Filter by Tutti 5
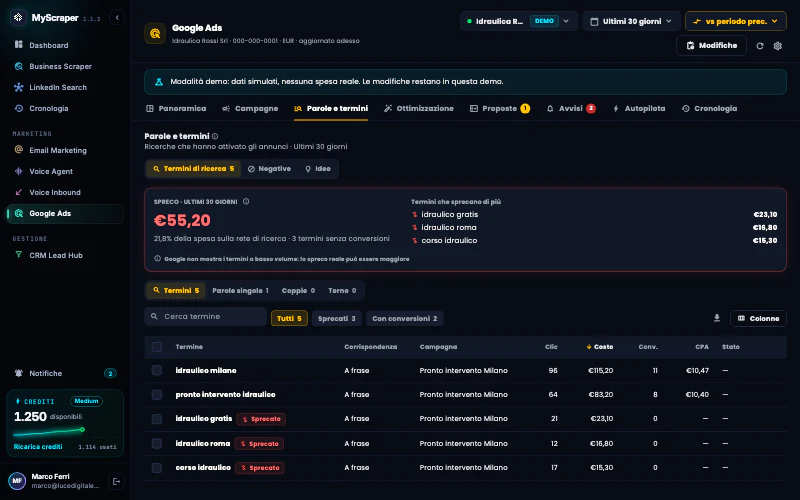Screen dimensions: 800x500 pyautogui.click(x=289, y=318)
